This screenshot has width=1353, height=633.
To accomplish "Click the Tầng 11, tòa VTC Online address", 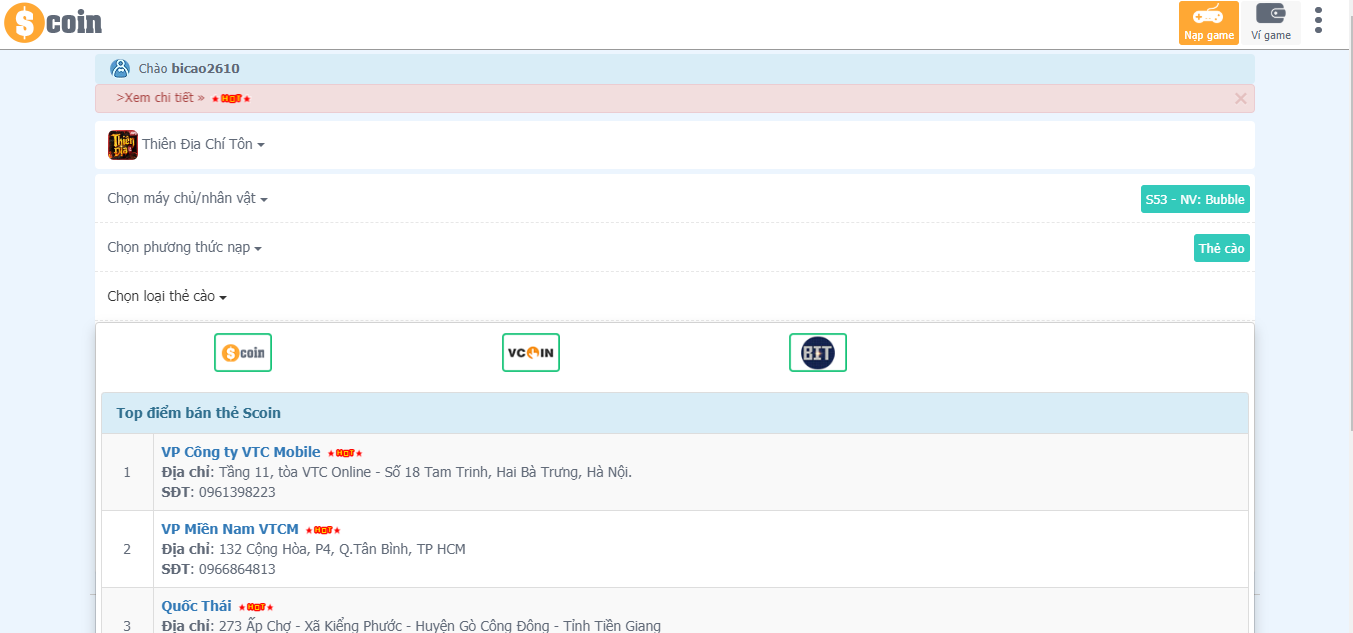I will [x=425, y=472].
